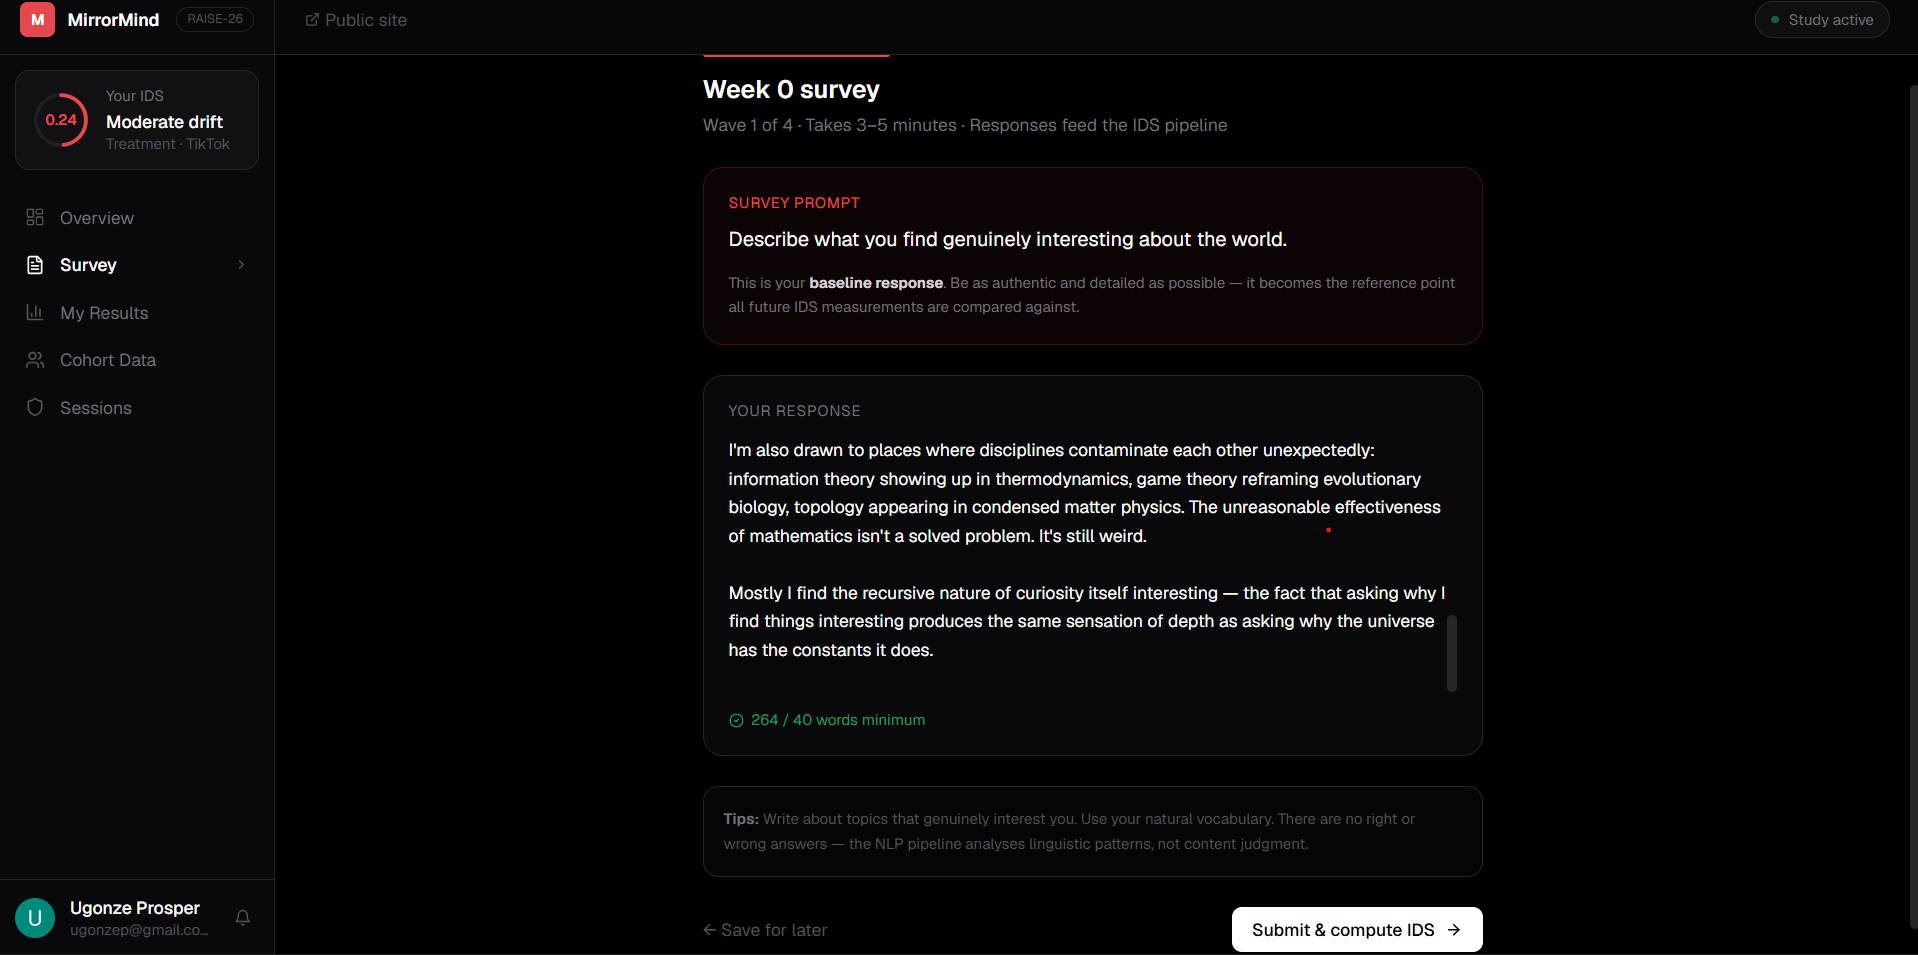Click the Tips text box

point(1092,831)
